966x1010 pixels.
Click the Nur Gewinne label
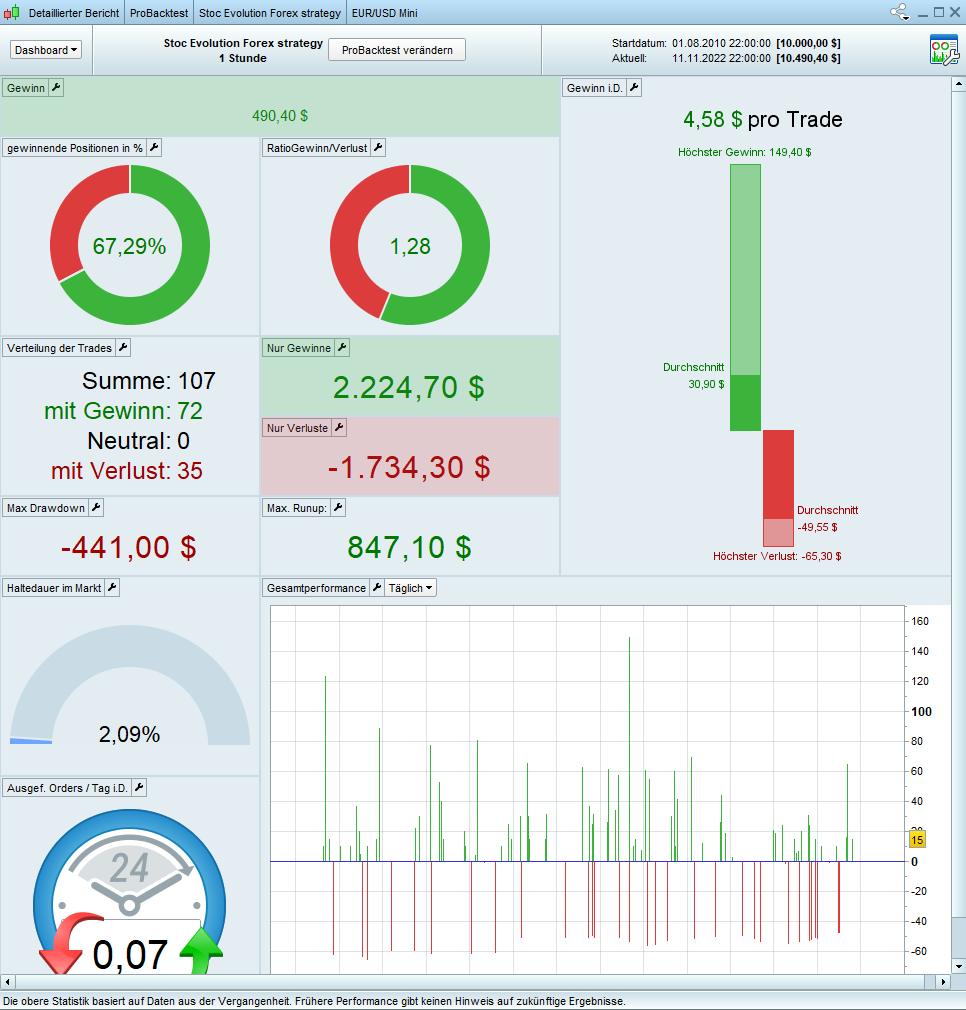(299, 348)
